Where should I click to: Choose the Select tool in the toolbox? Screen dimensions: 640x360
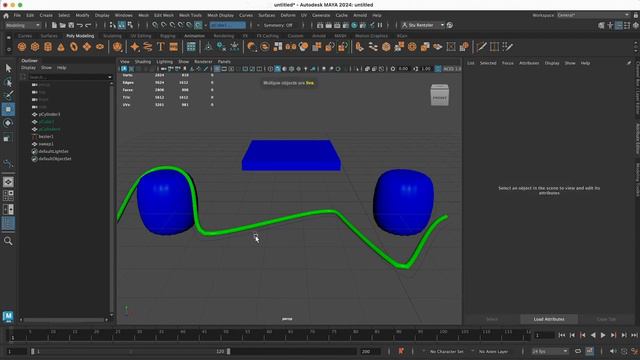click(x=8, y=68)
